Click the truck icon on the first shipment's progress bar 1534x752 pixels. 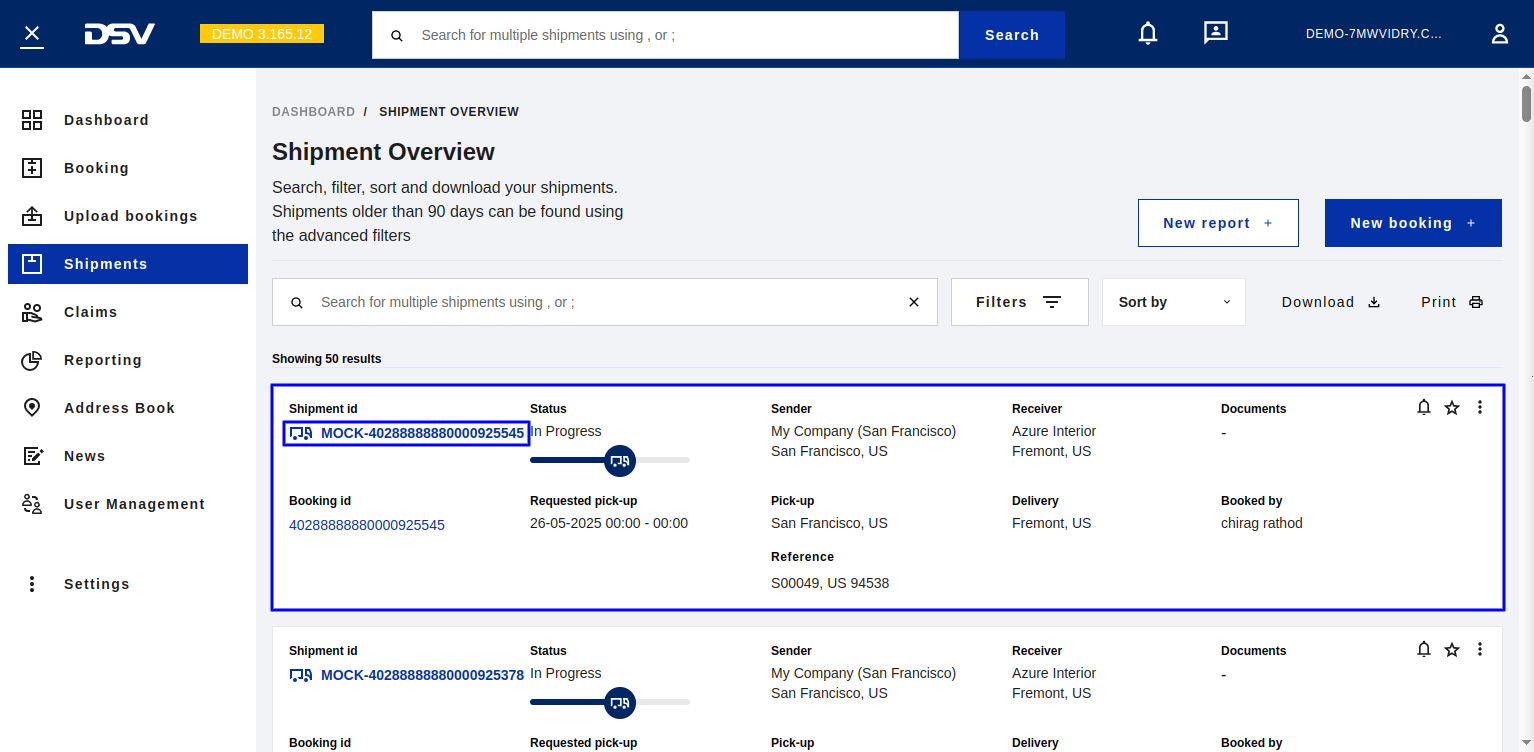click(x=620, y=460)
